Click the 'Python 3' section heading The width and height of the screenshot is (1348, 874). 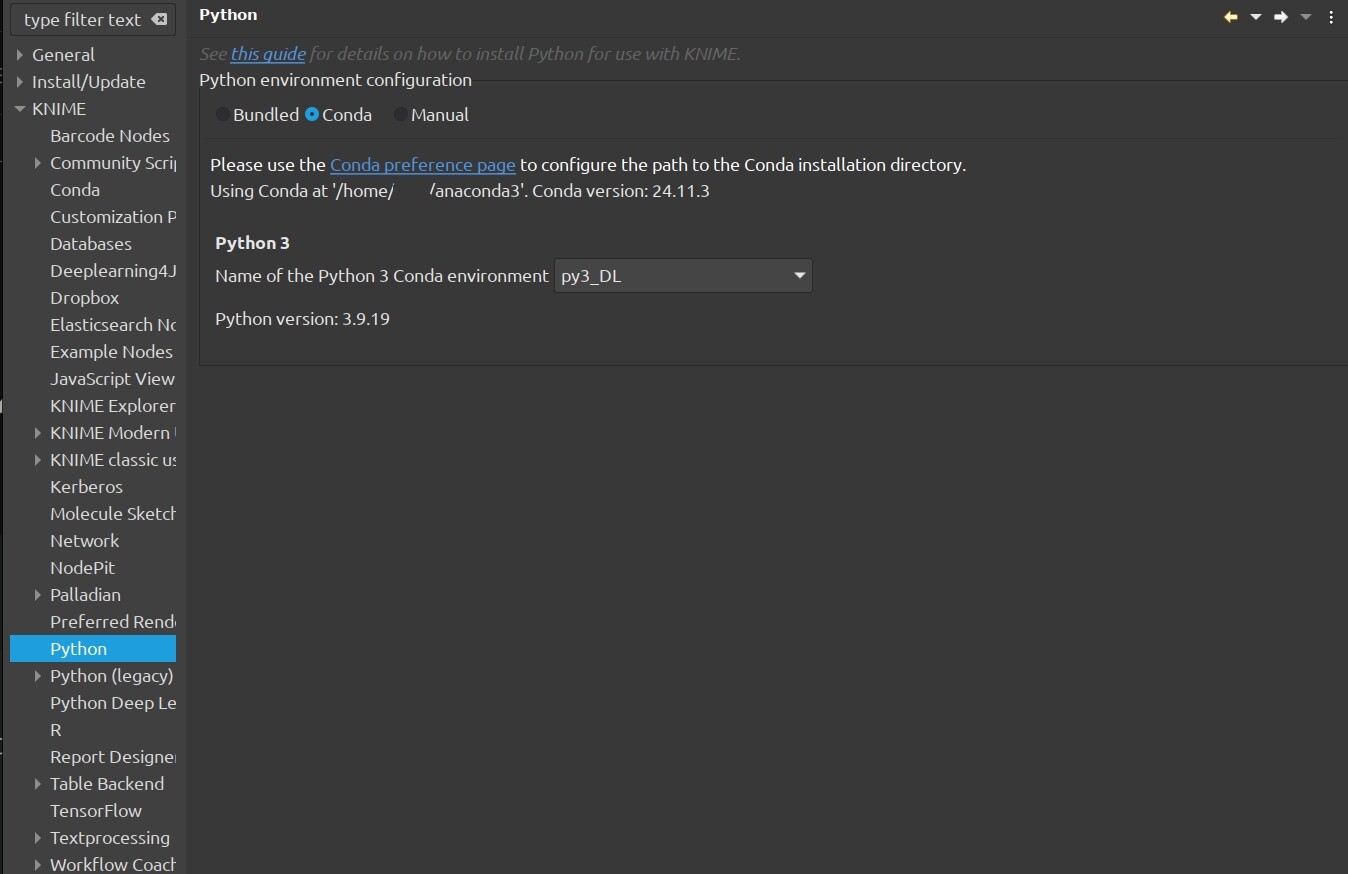point(252,243)
